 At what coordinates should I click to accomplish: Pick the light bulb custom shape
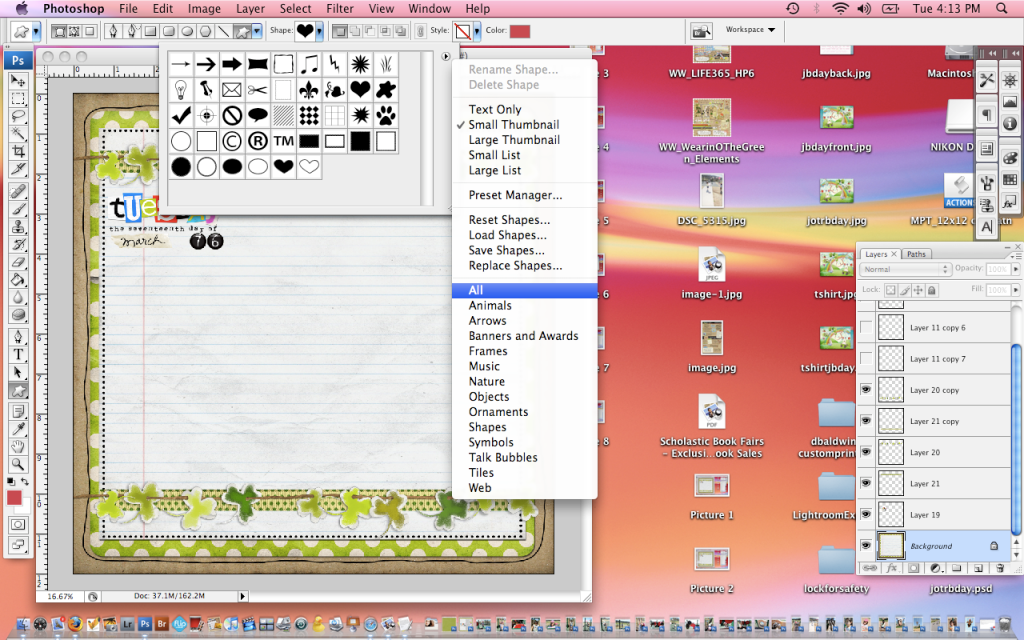(181, 90)
